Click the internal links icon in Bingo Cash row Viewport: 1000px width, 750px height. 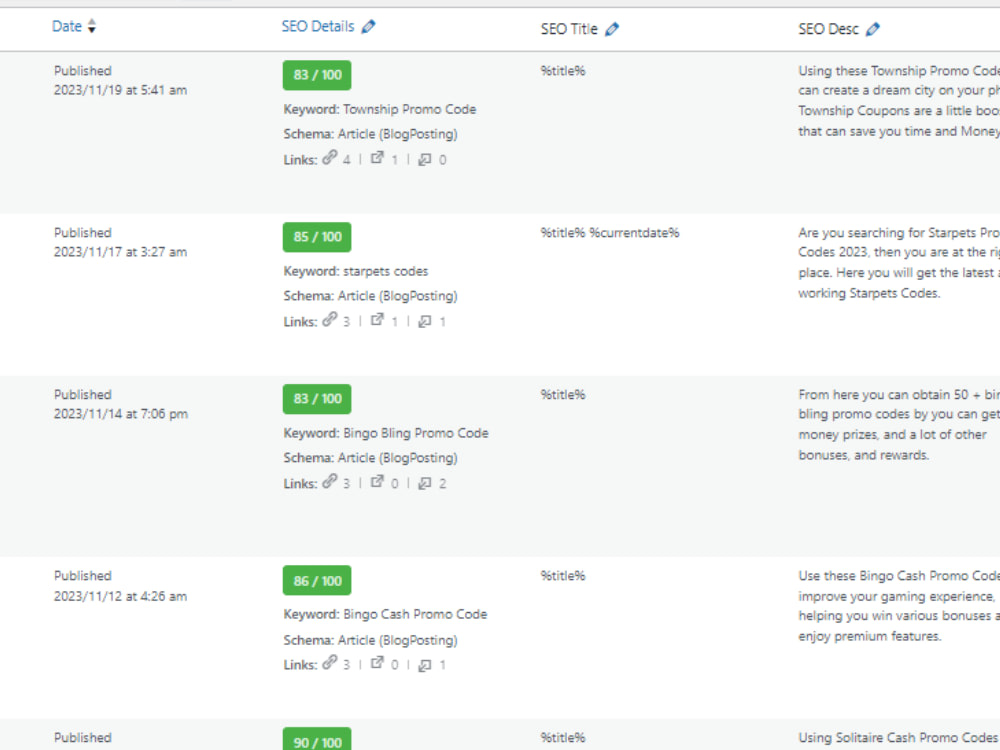pos(329,663)
